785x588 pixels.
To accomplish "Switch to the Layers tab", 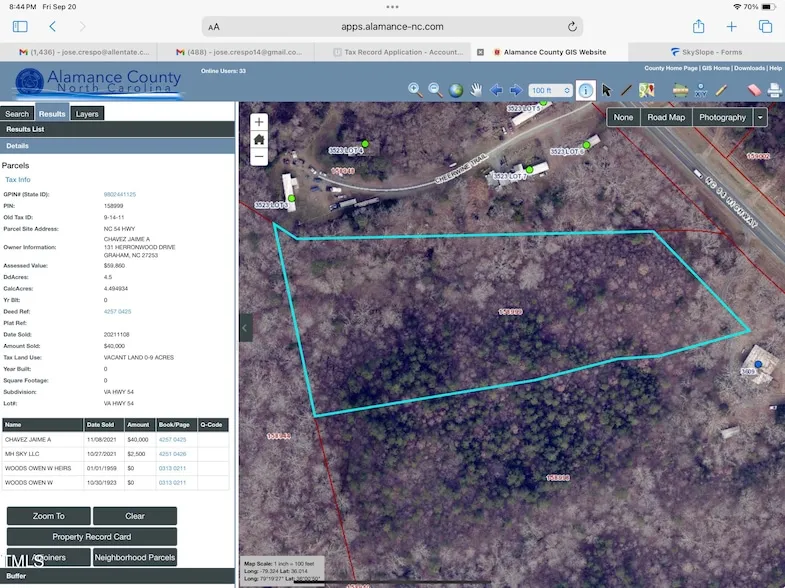I will [x=87, y=114].
